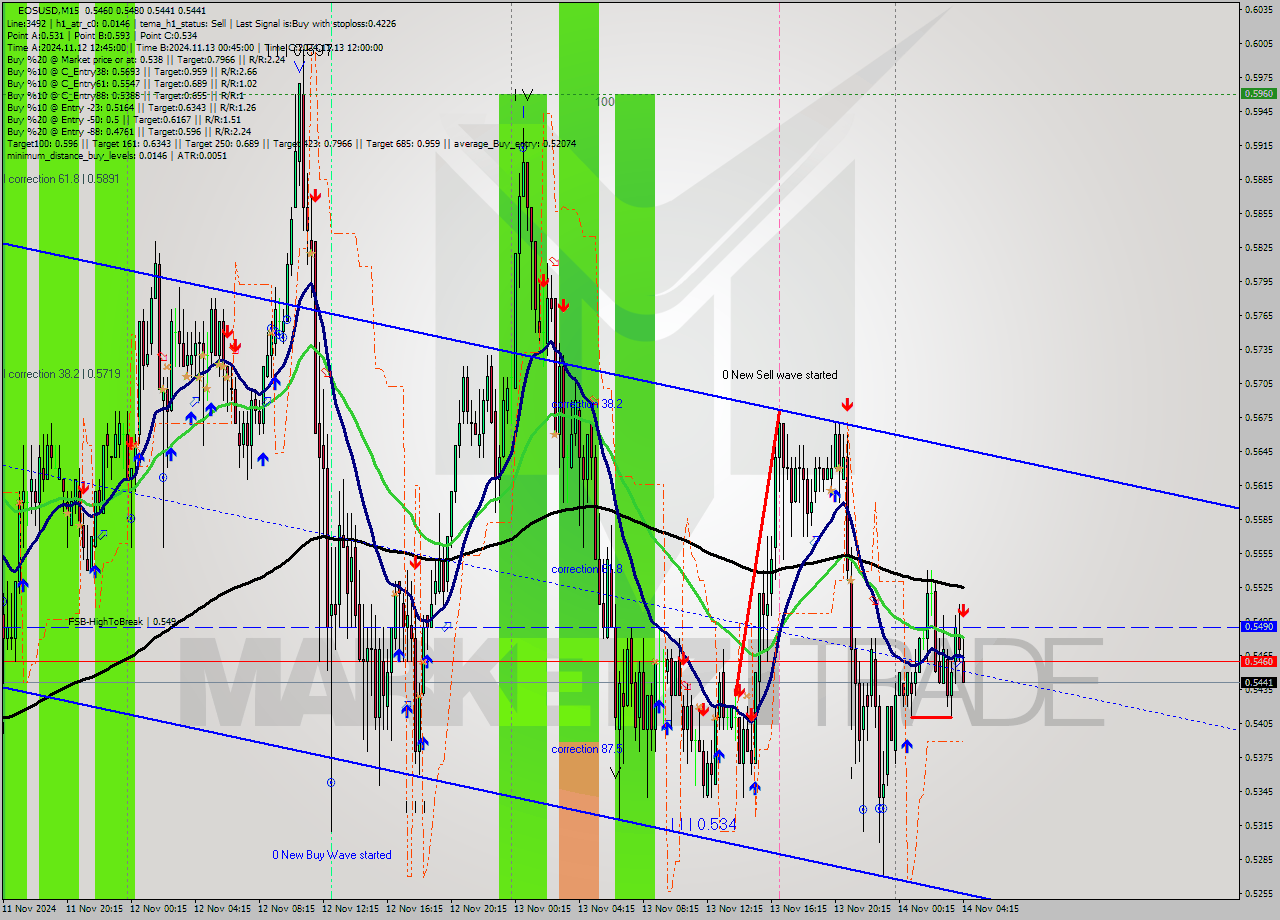Click the red sell arrow near the 0.5490 tag
This screenshot has width=1280, height=920.
963,610
